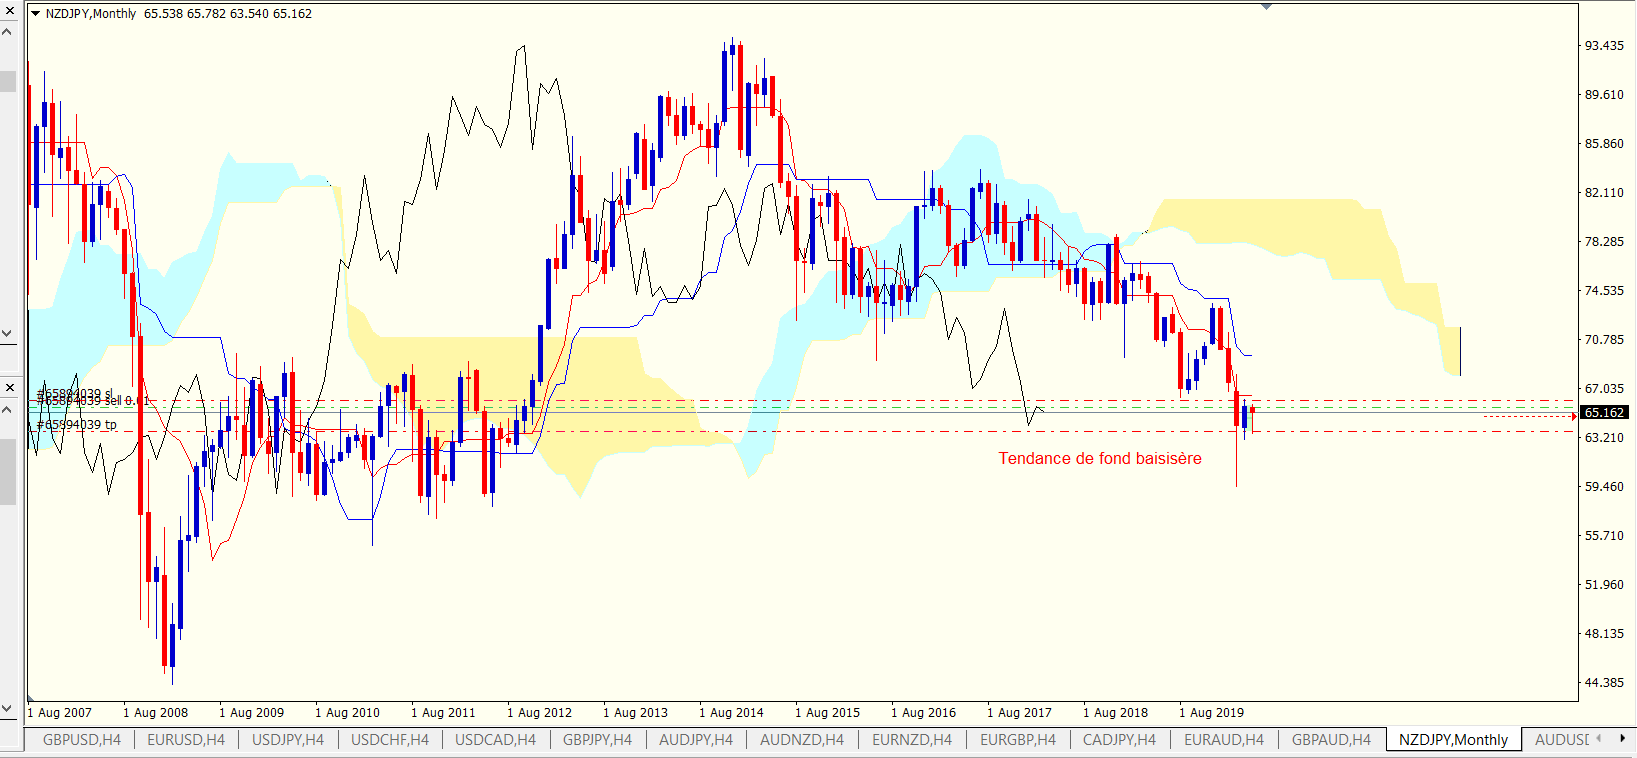Click the #65894039 tp order line label
Screen dimensions: 1637x758
coord(77,425)
